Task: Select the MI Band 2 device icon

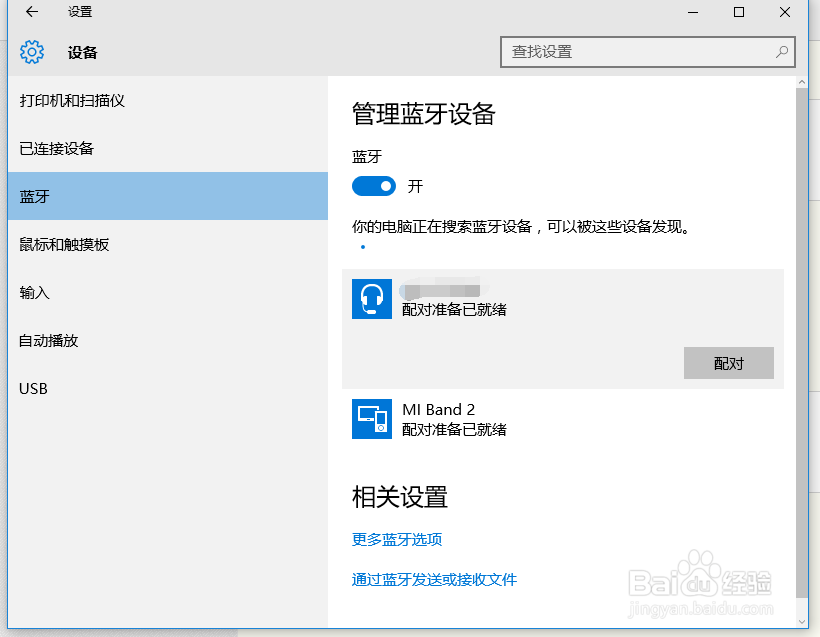Action: coord(372,419)
